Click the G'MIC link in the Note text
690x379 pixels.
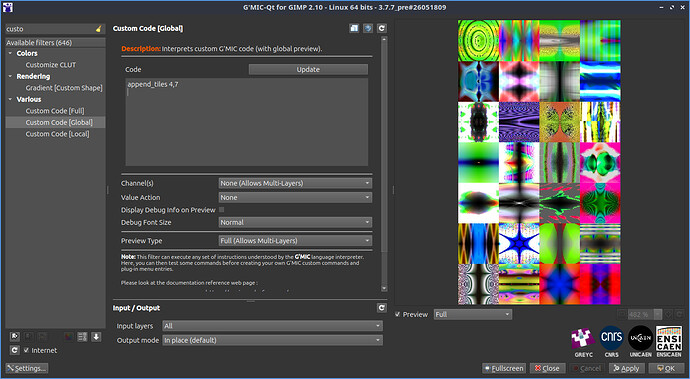coord(302,257)
